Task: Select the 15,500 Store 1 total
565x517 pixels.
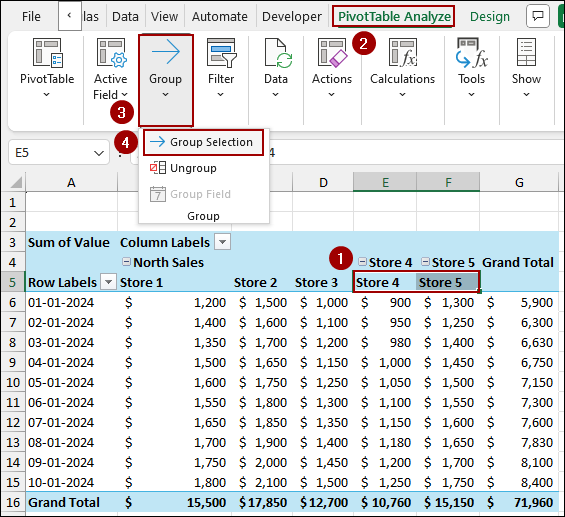Action: point(174,502)
